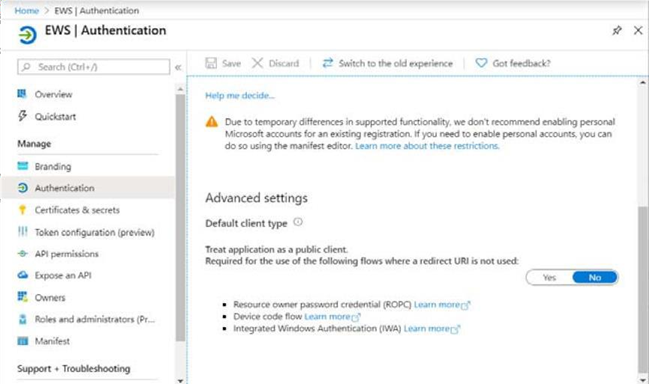The width and height of the screenshot is (649, 384).
Task: Click the Expose an API cloud icon
Action: click(23, 275)
